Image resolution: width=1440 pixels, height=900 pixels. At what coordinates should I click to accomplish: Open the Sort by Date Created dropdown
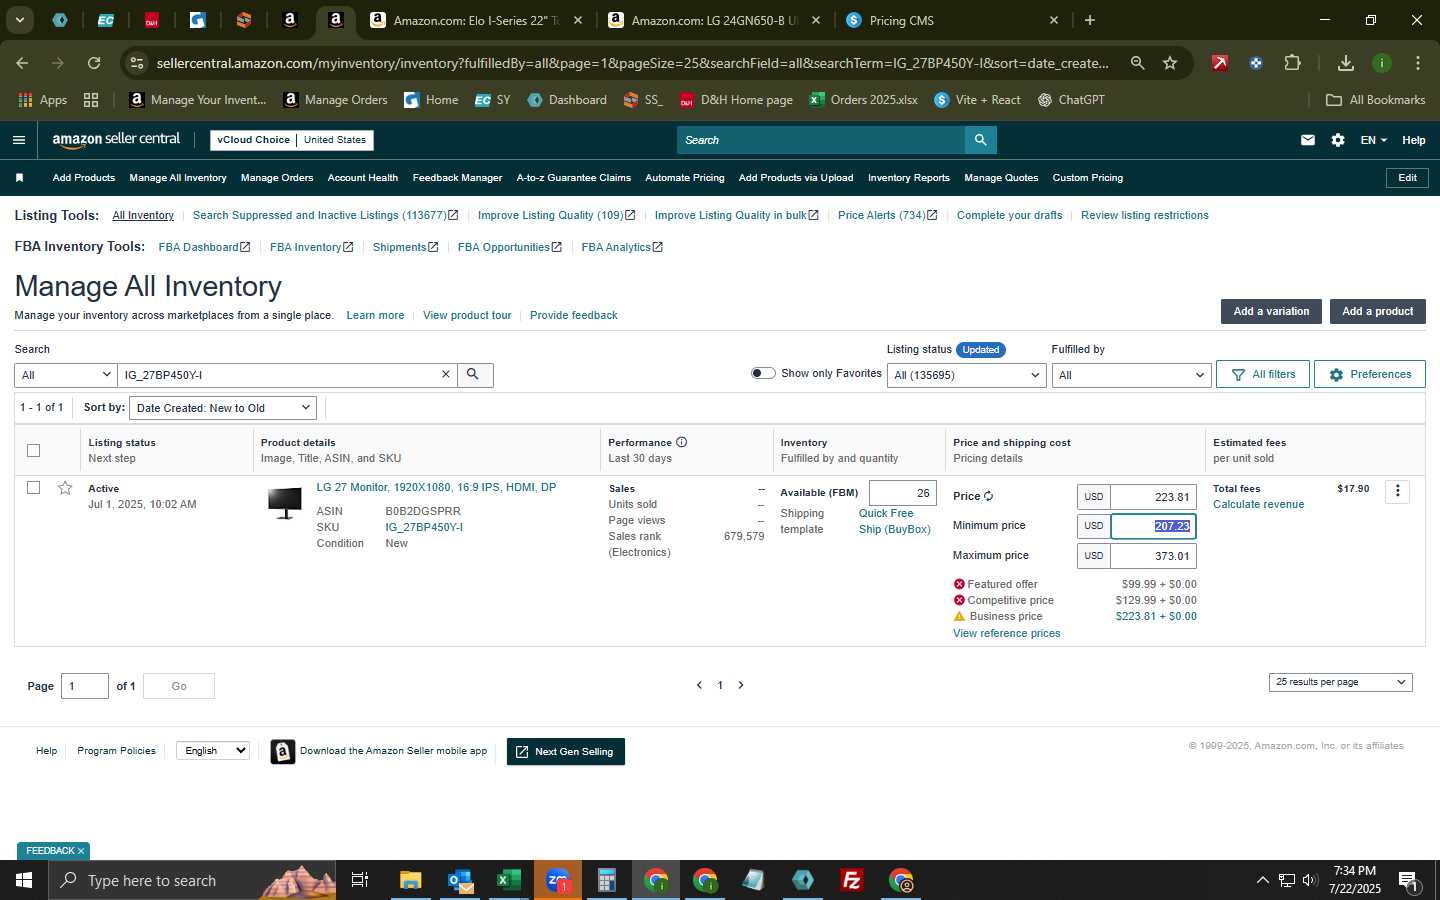coord(224,408)
